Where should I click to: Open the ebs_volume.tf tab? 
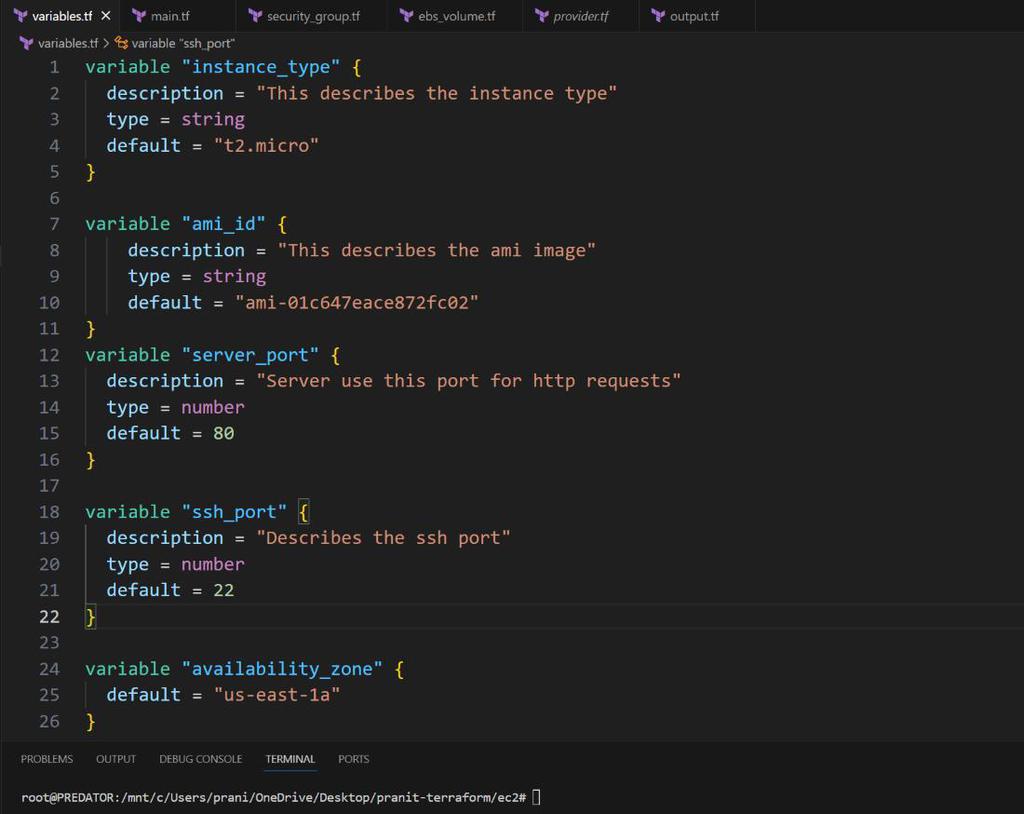455,16
